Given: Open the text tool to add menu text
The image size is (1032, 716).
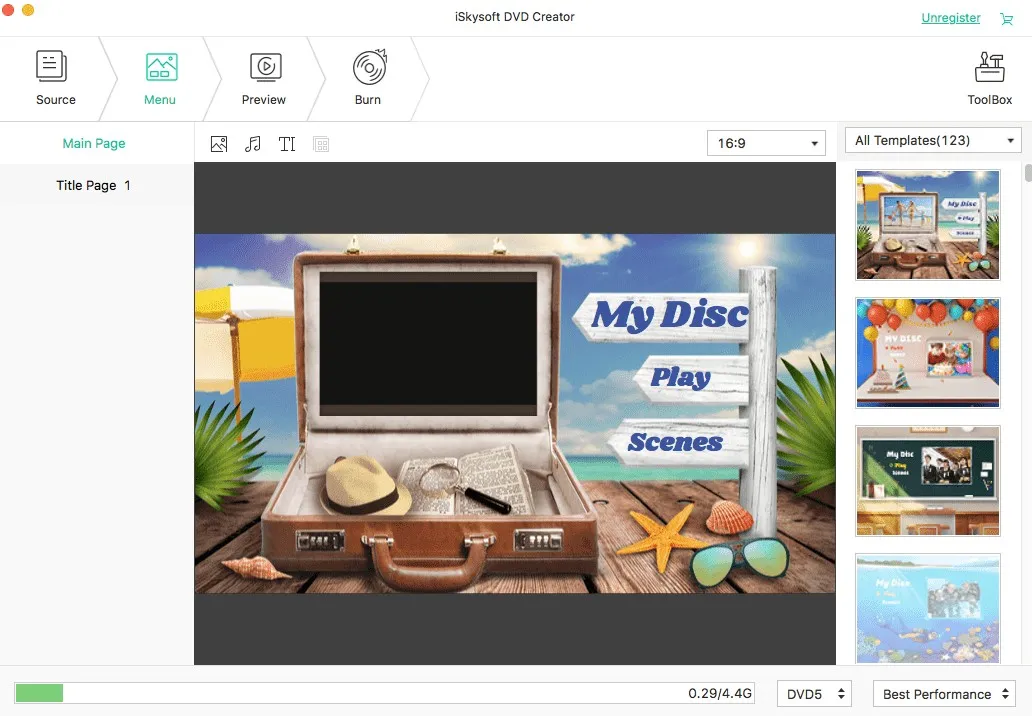Looking at the screenshot, I should pos(287,143).
